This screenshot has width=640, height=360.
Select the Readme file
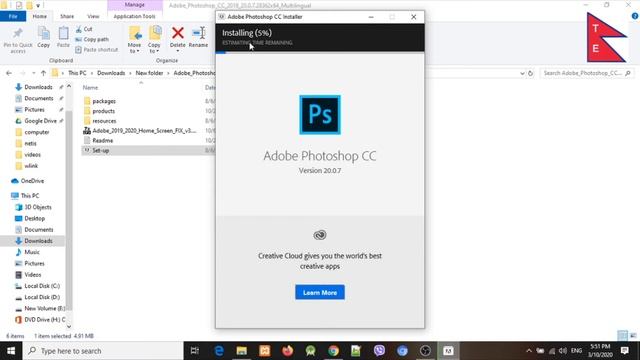(102, 140)
